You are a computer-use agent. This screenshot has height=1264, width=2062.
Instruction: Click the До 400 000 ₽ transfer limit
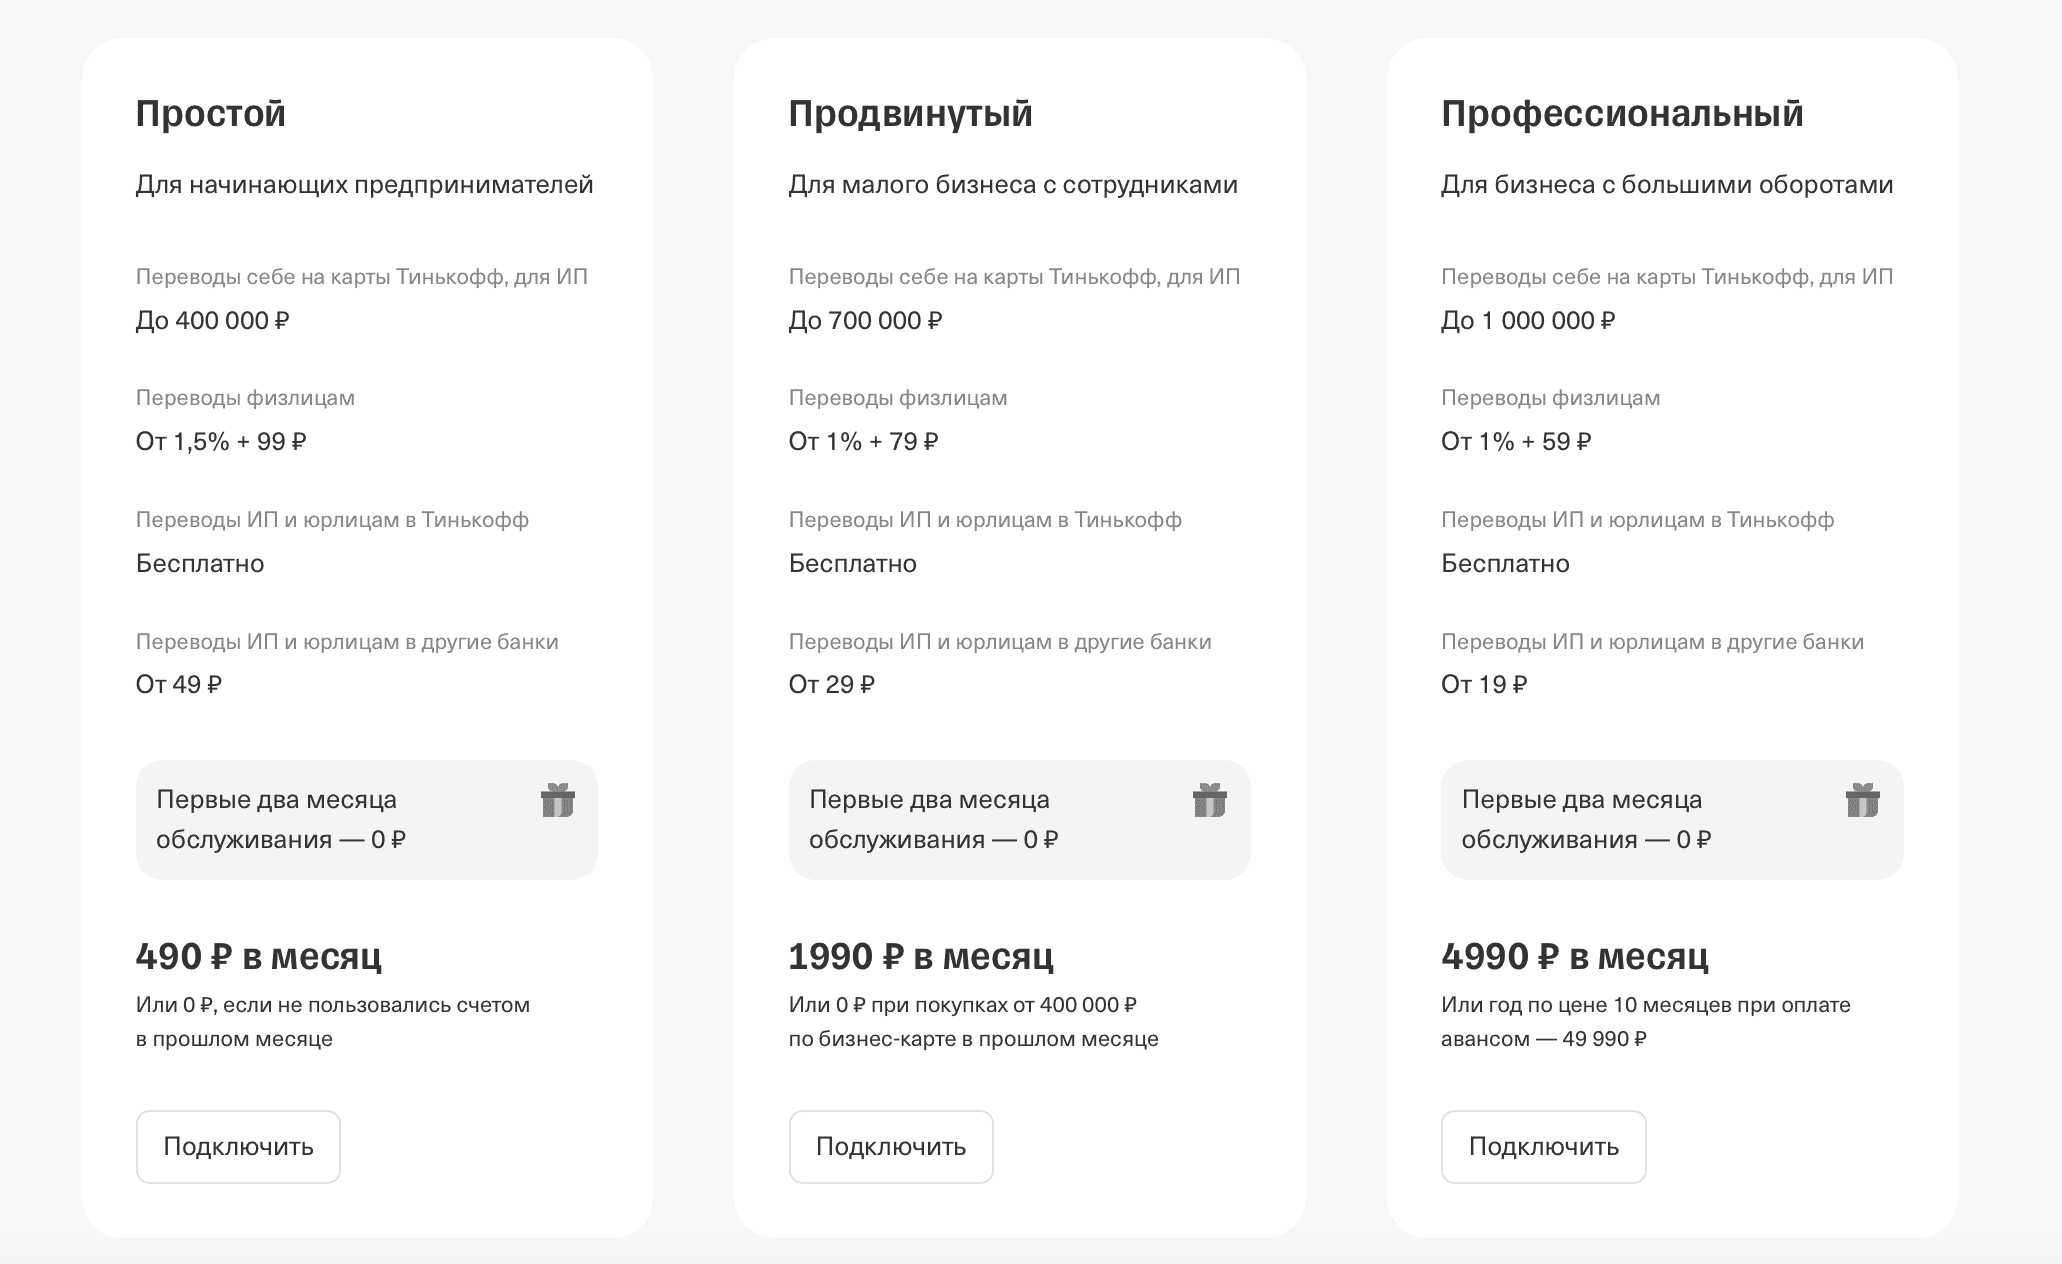click(213, 321)
